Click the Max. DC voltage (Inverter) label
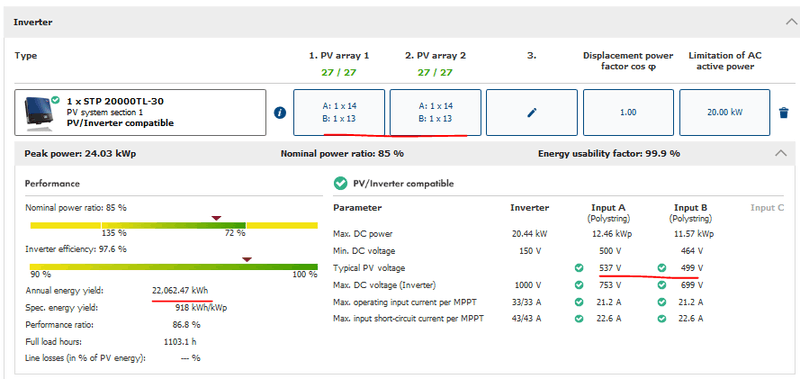 click(x=384, y=285)
